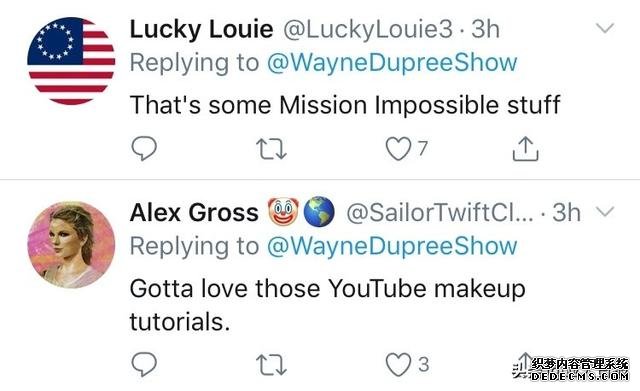Screen dimensions: 640x391
Task: Retweet Alex Gross's YouTube makeup tweet
Action: point(271,364)
